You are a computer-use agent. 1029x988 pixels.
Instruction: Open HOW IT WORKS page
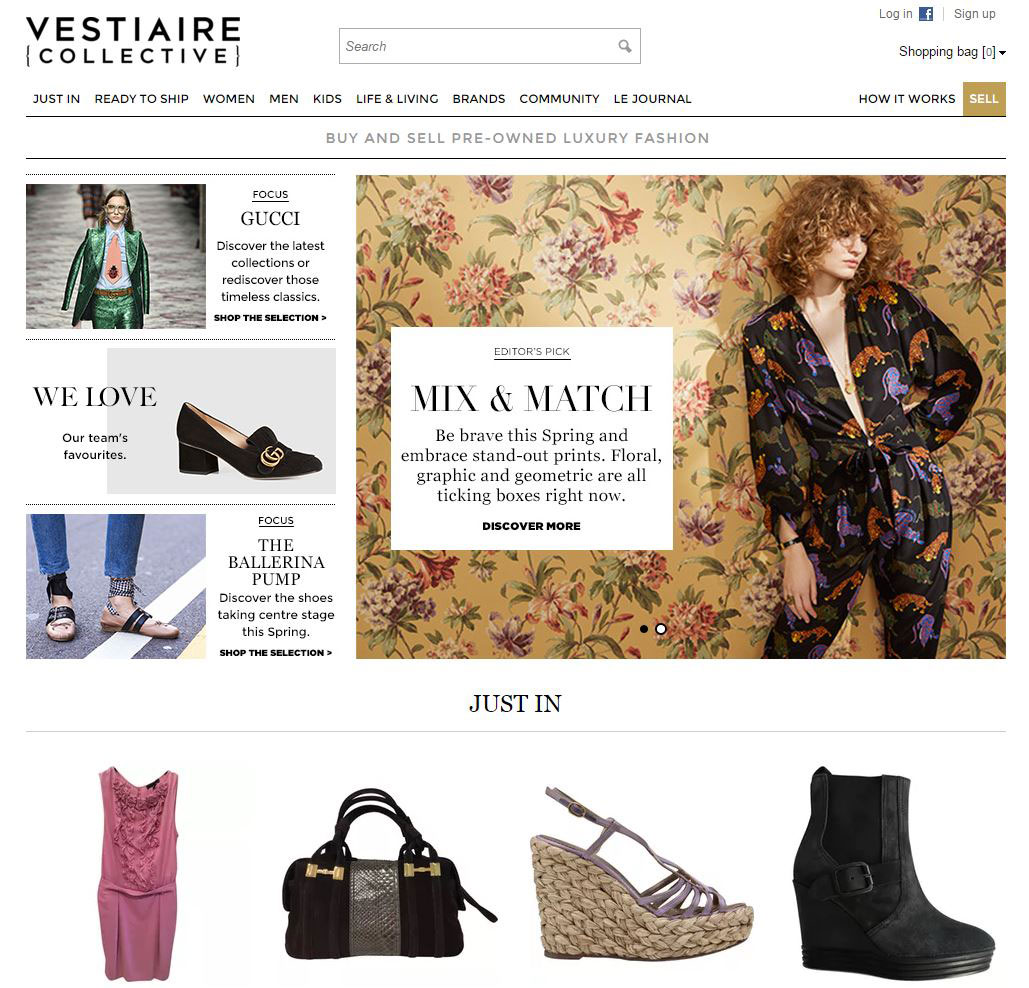click(906, 98)
